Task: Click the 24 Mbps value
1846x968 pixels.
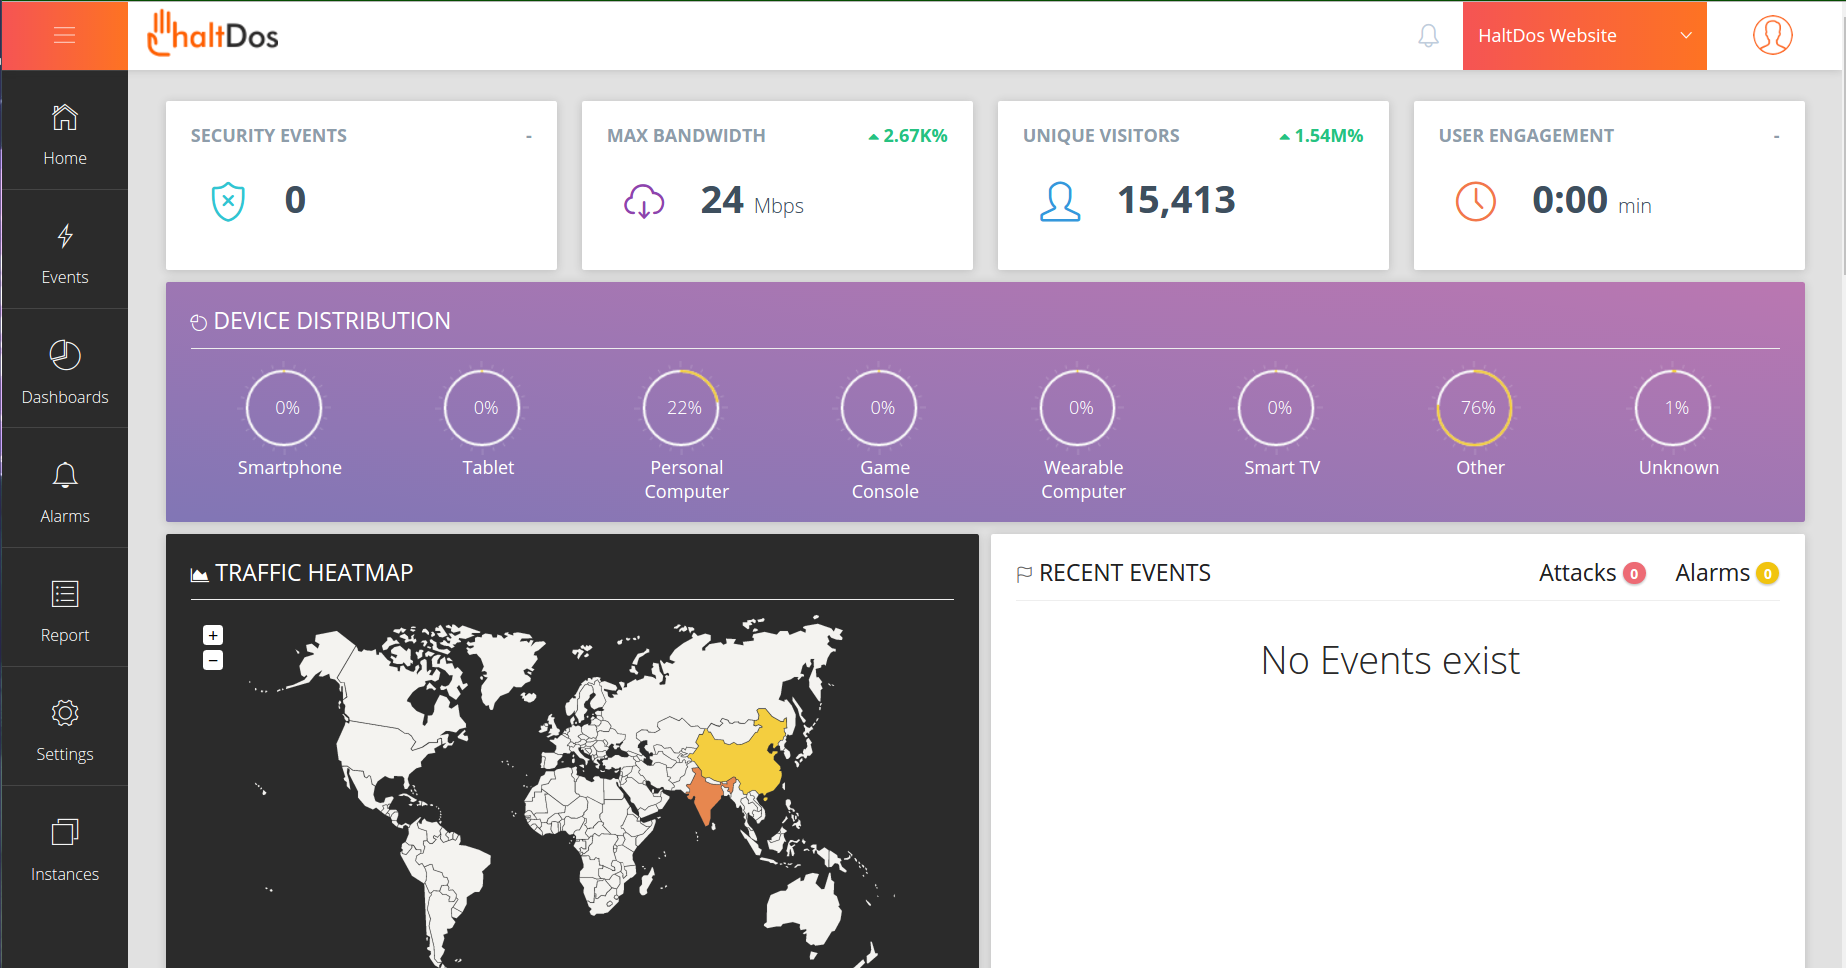Action: pos(752,201)
